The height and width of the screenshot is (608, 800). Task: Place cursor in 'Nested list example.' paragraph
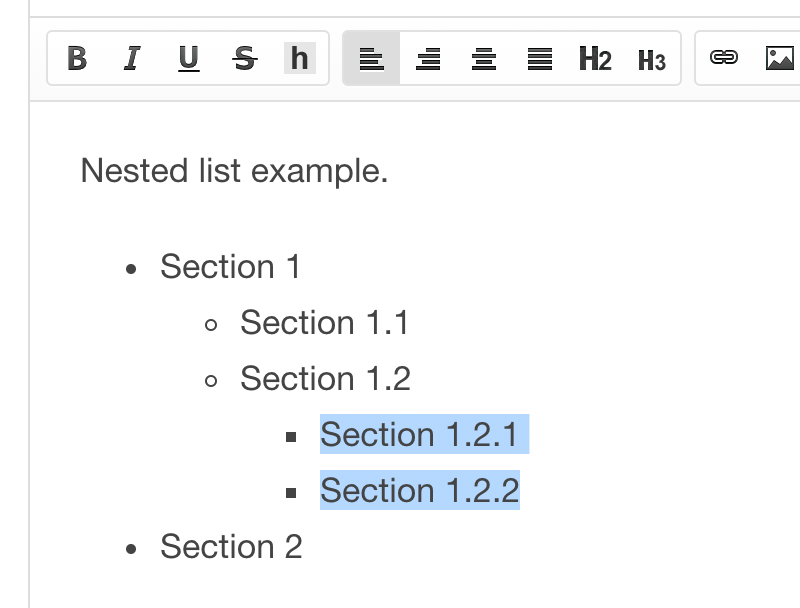pos(234,171)
